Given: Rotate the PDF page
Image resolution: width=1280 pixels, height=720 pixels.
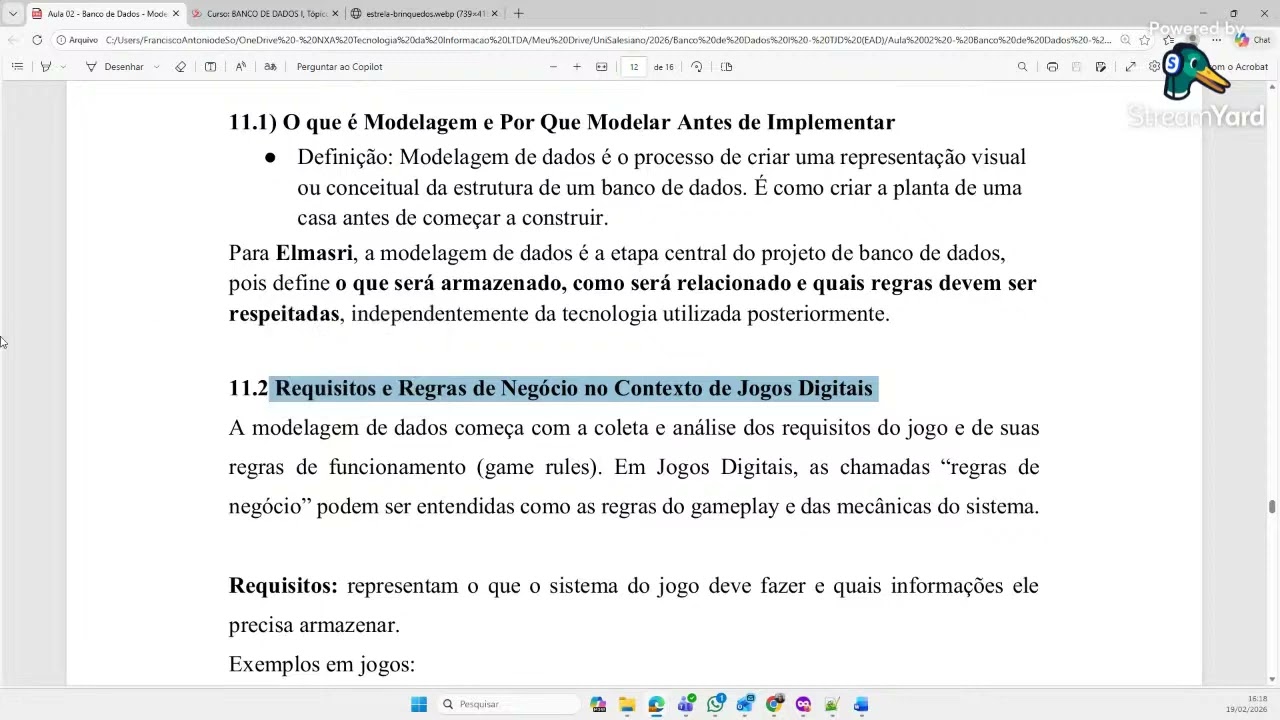Looking at the screenshot, I should (697, 67).
